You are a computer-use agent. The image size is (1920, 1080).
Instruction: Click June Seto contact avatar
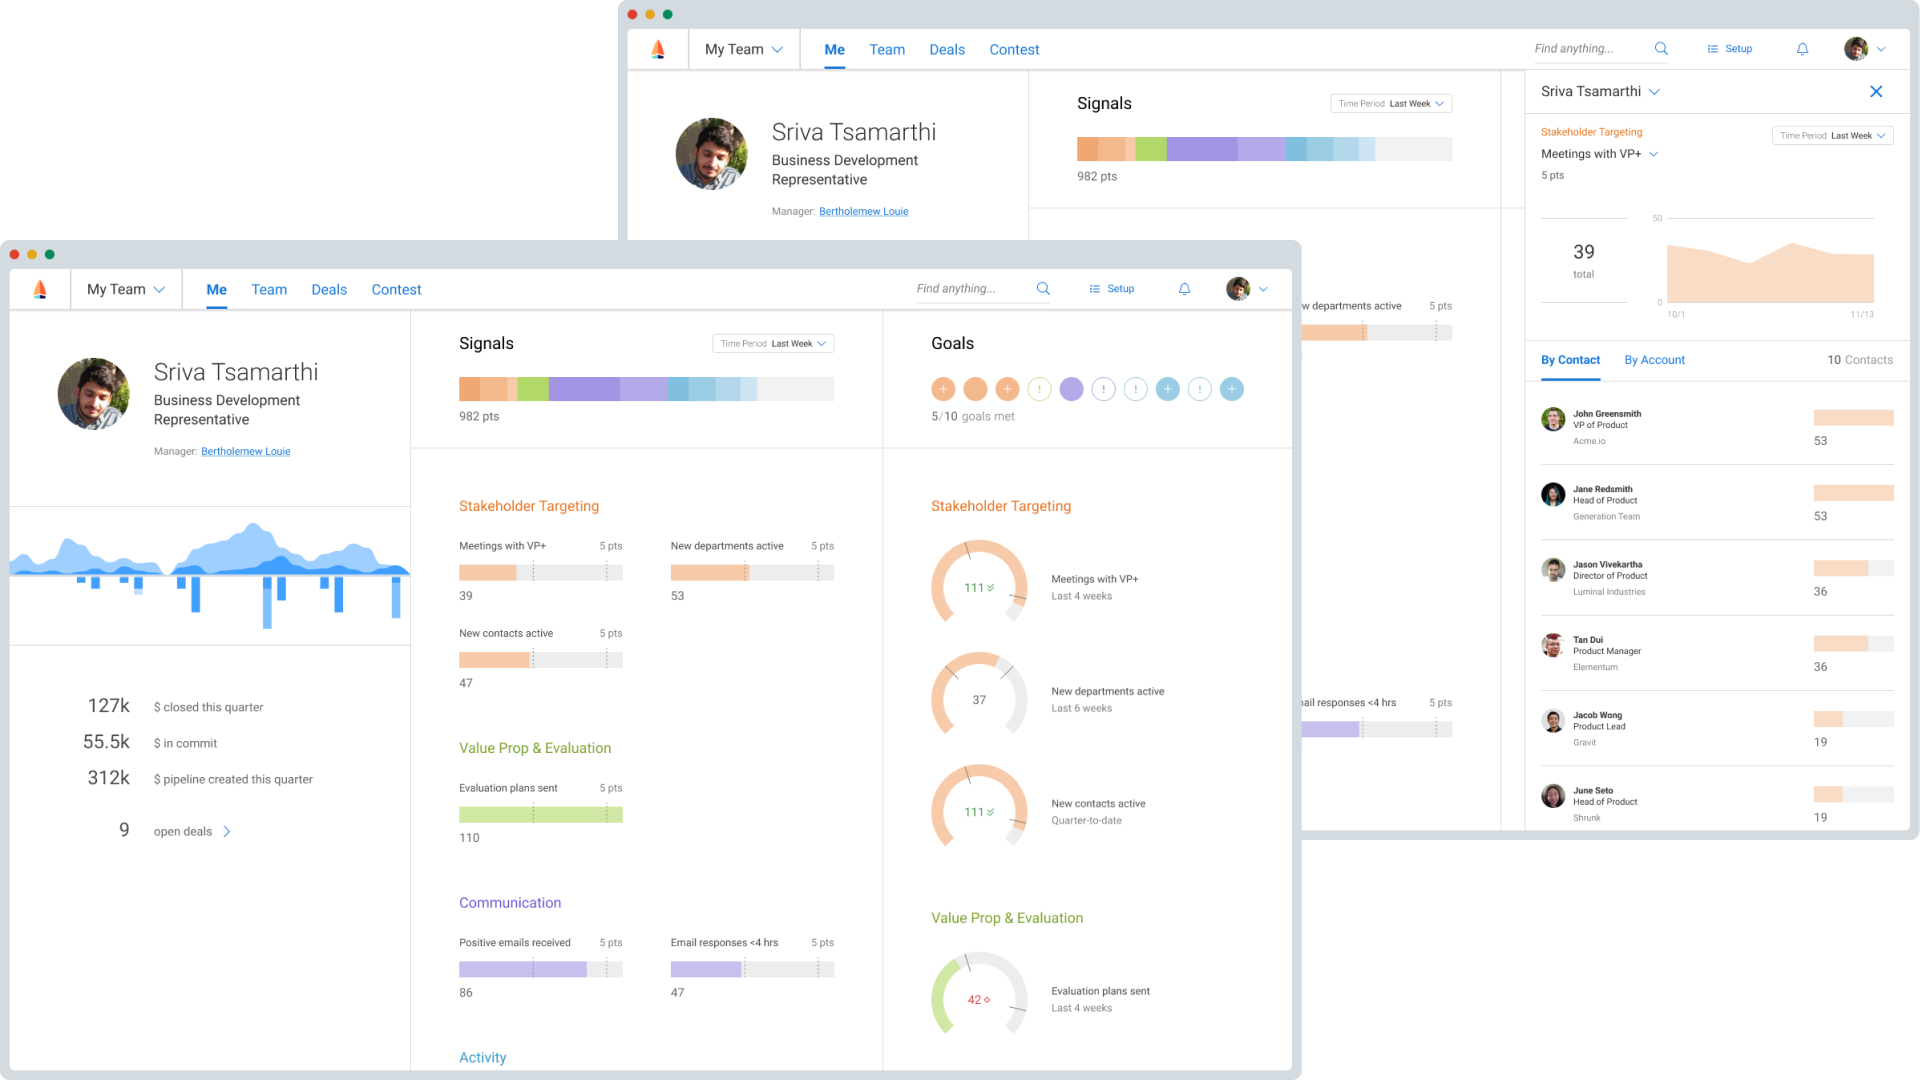(x=1553, y=796)
